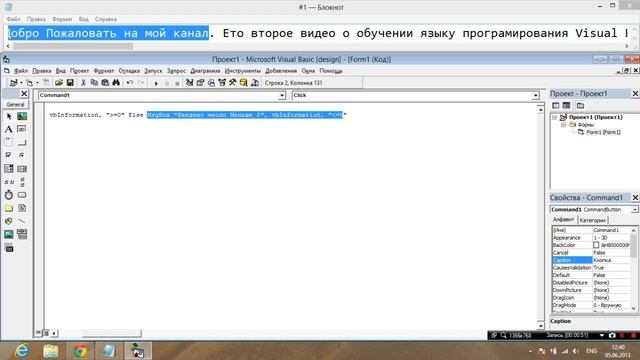Click the Open Project toolbar icon
Screen dimensions: 640x360
click(59, 83)
